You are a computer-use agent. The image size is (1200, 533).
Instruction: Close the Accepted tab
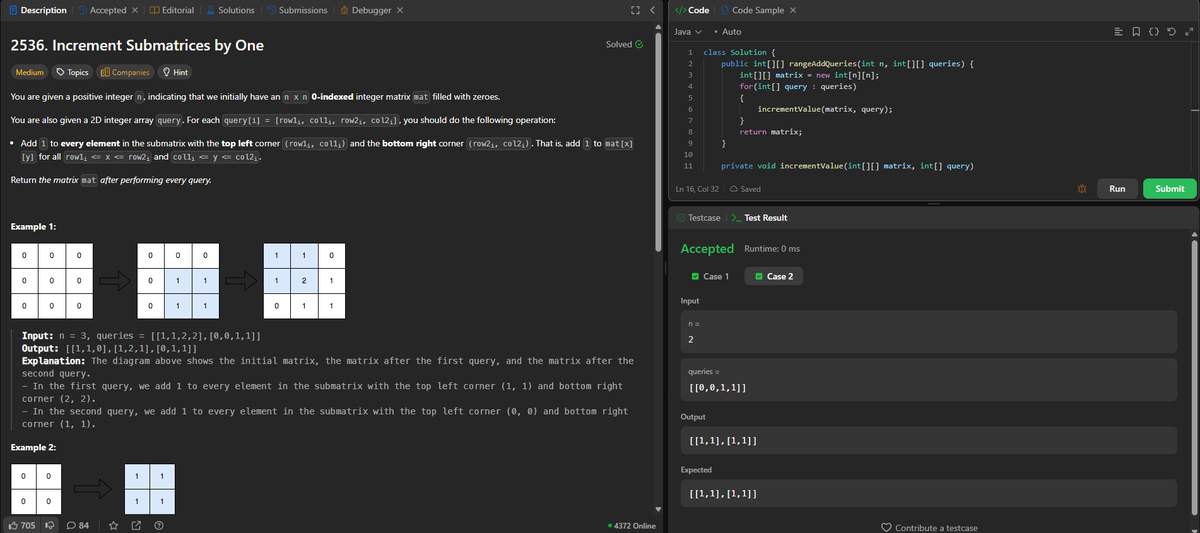(135, 10)
